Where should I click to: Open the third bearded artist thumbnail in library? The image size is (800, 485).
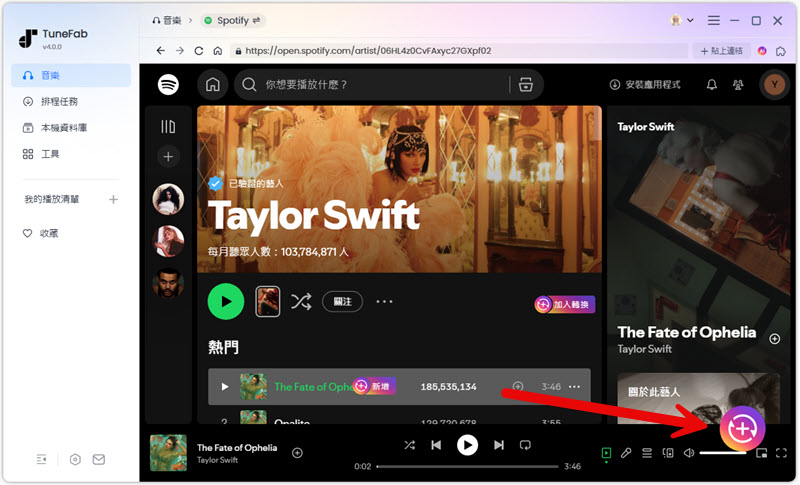click(168, 283)
